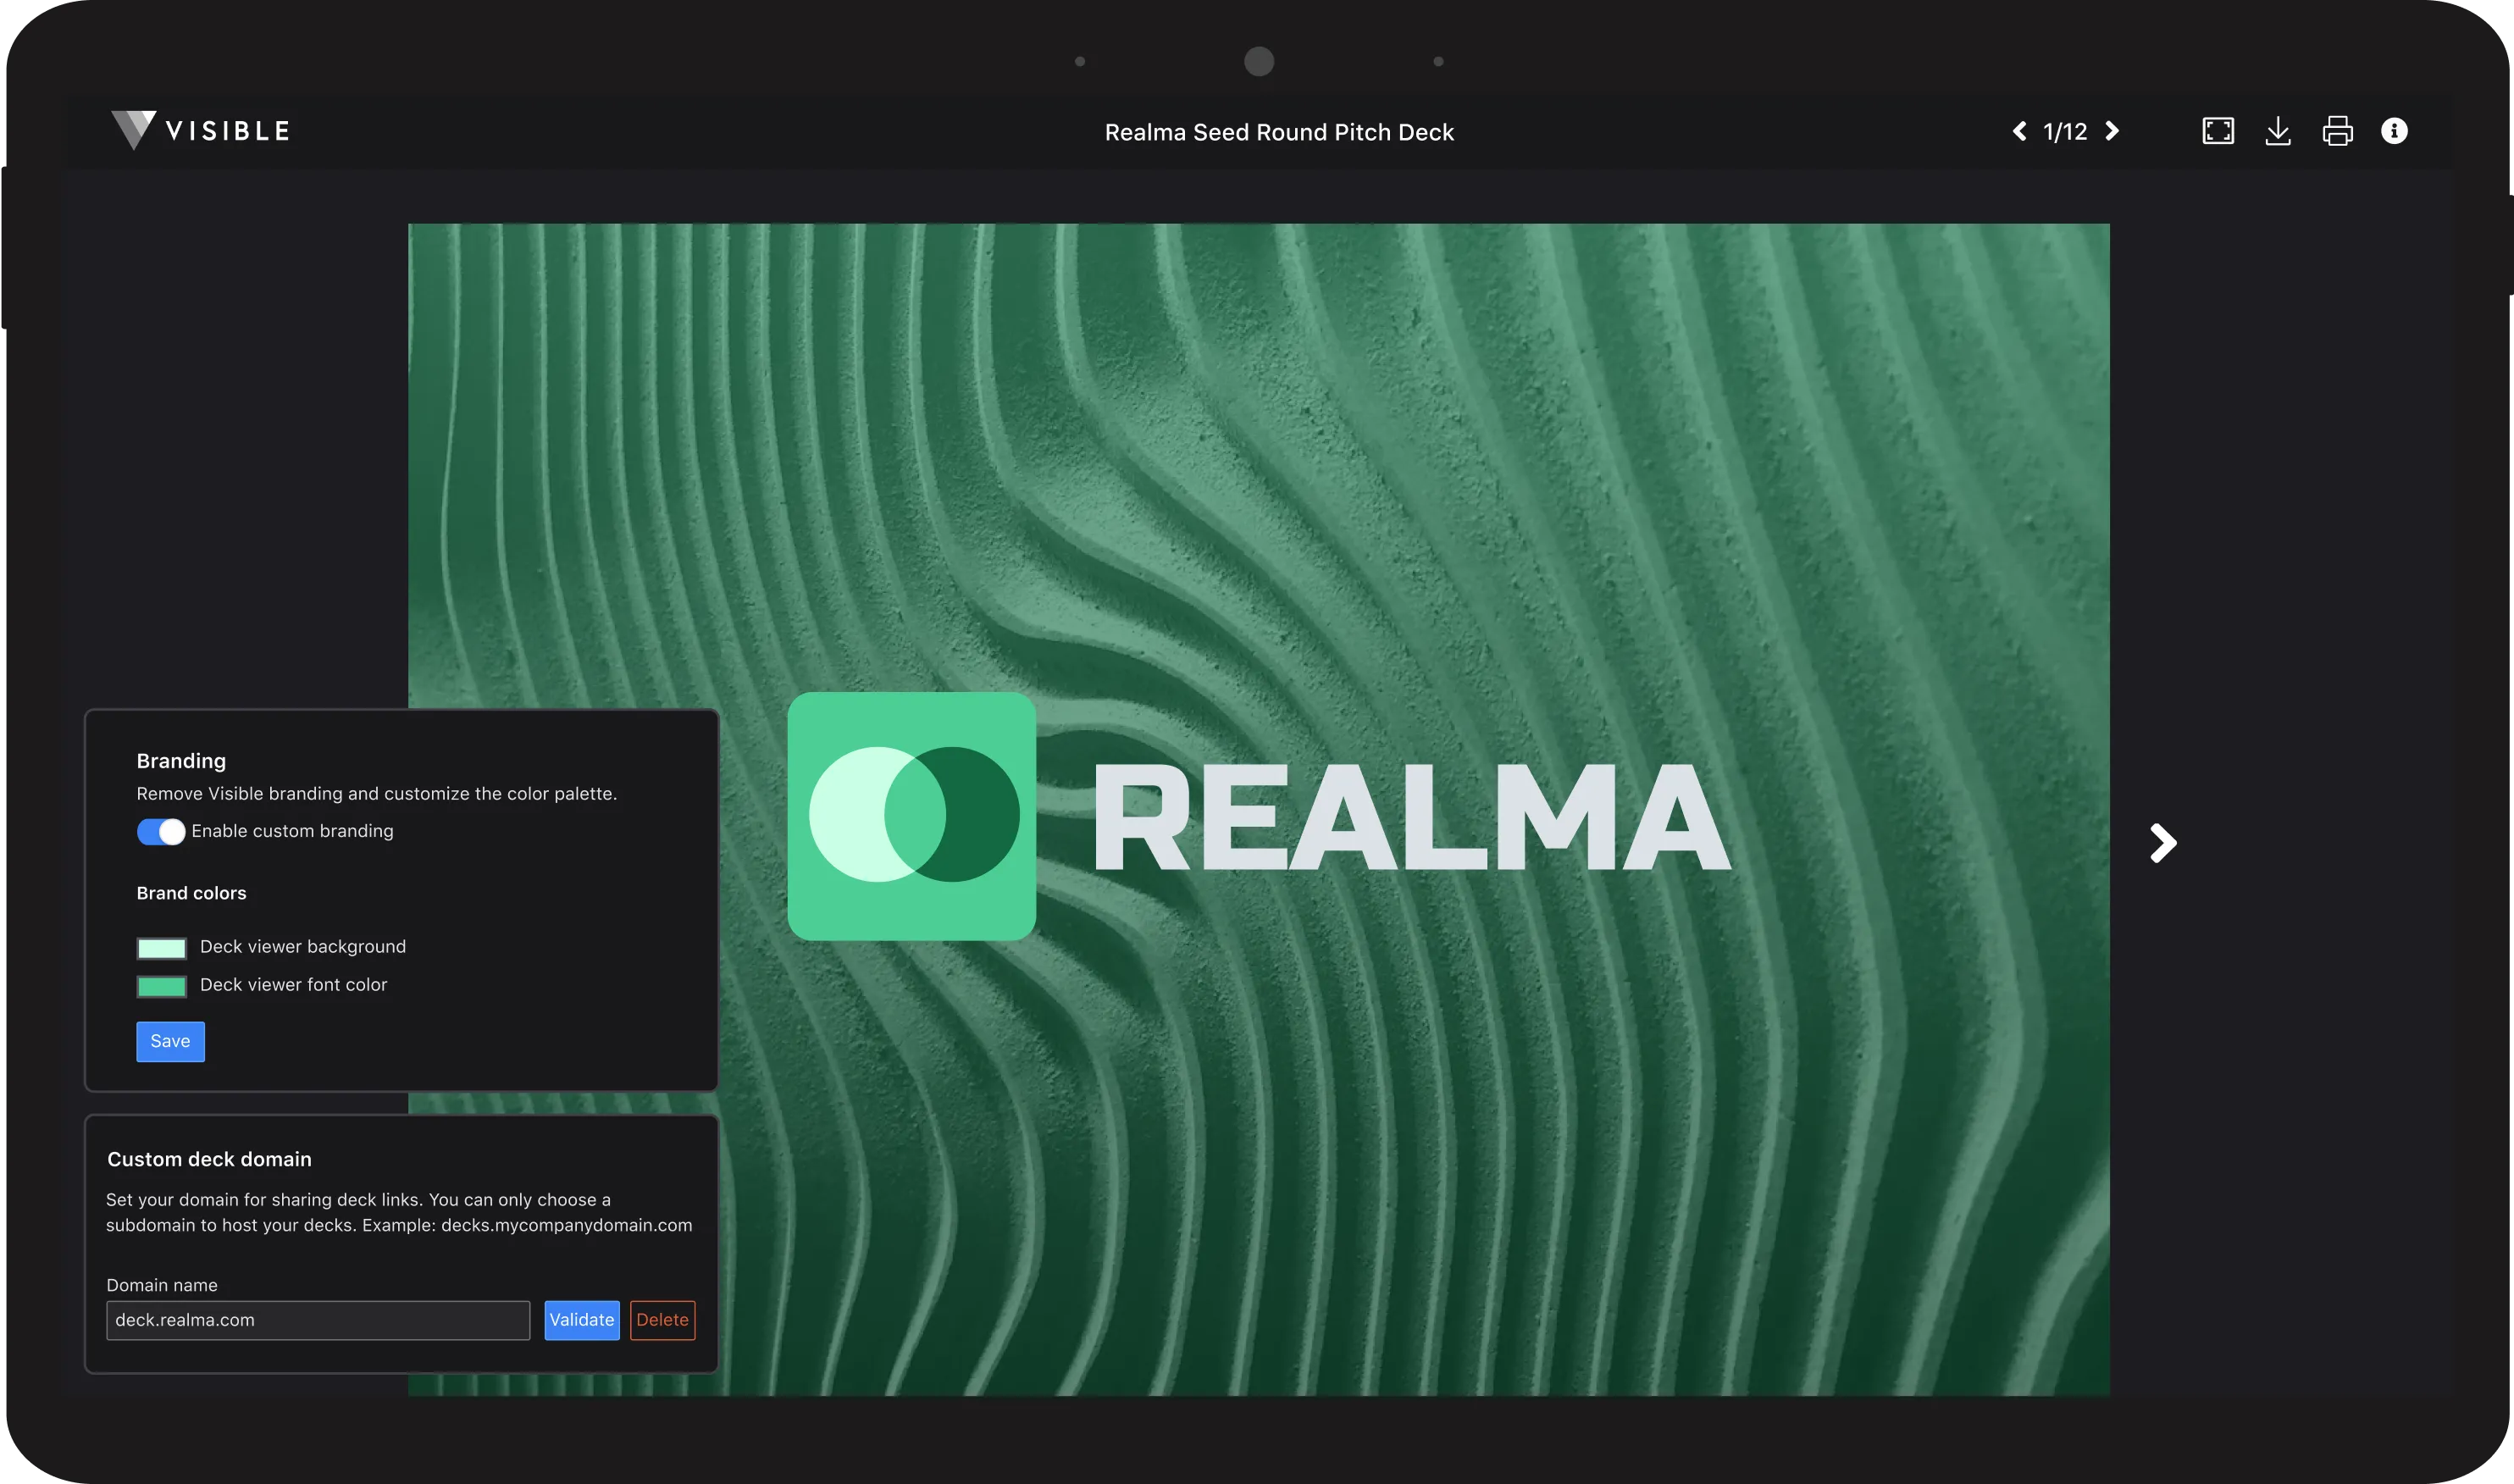Image resolution: width=2514 pixels, height=1484 pixels.
Task: Open Deck viewer font color swatch
Action: 161,986
